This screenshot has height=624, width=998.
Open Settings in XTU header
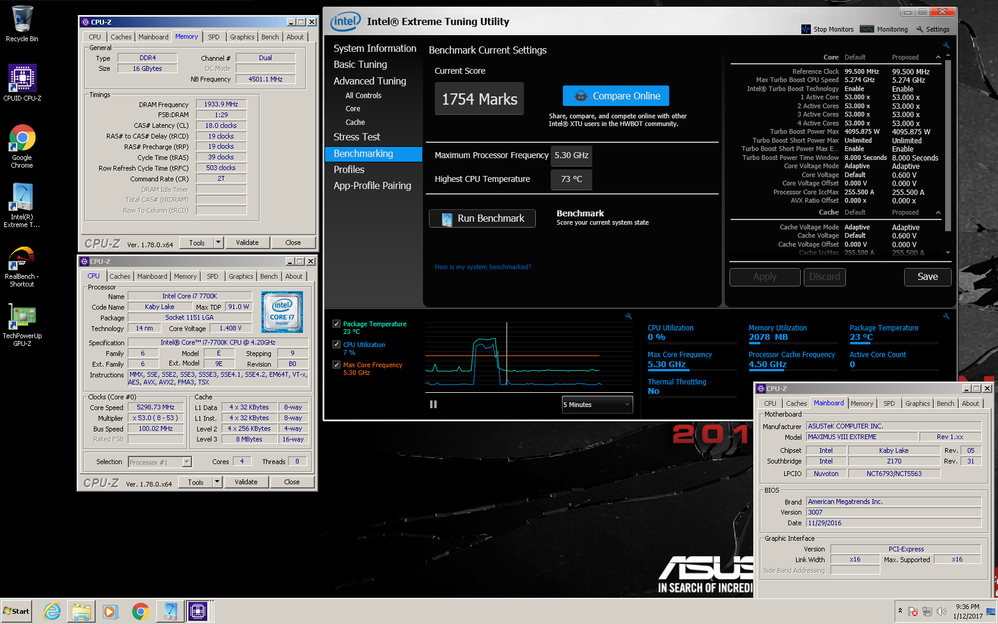tap(932, 29)
